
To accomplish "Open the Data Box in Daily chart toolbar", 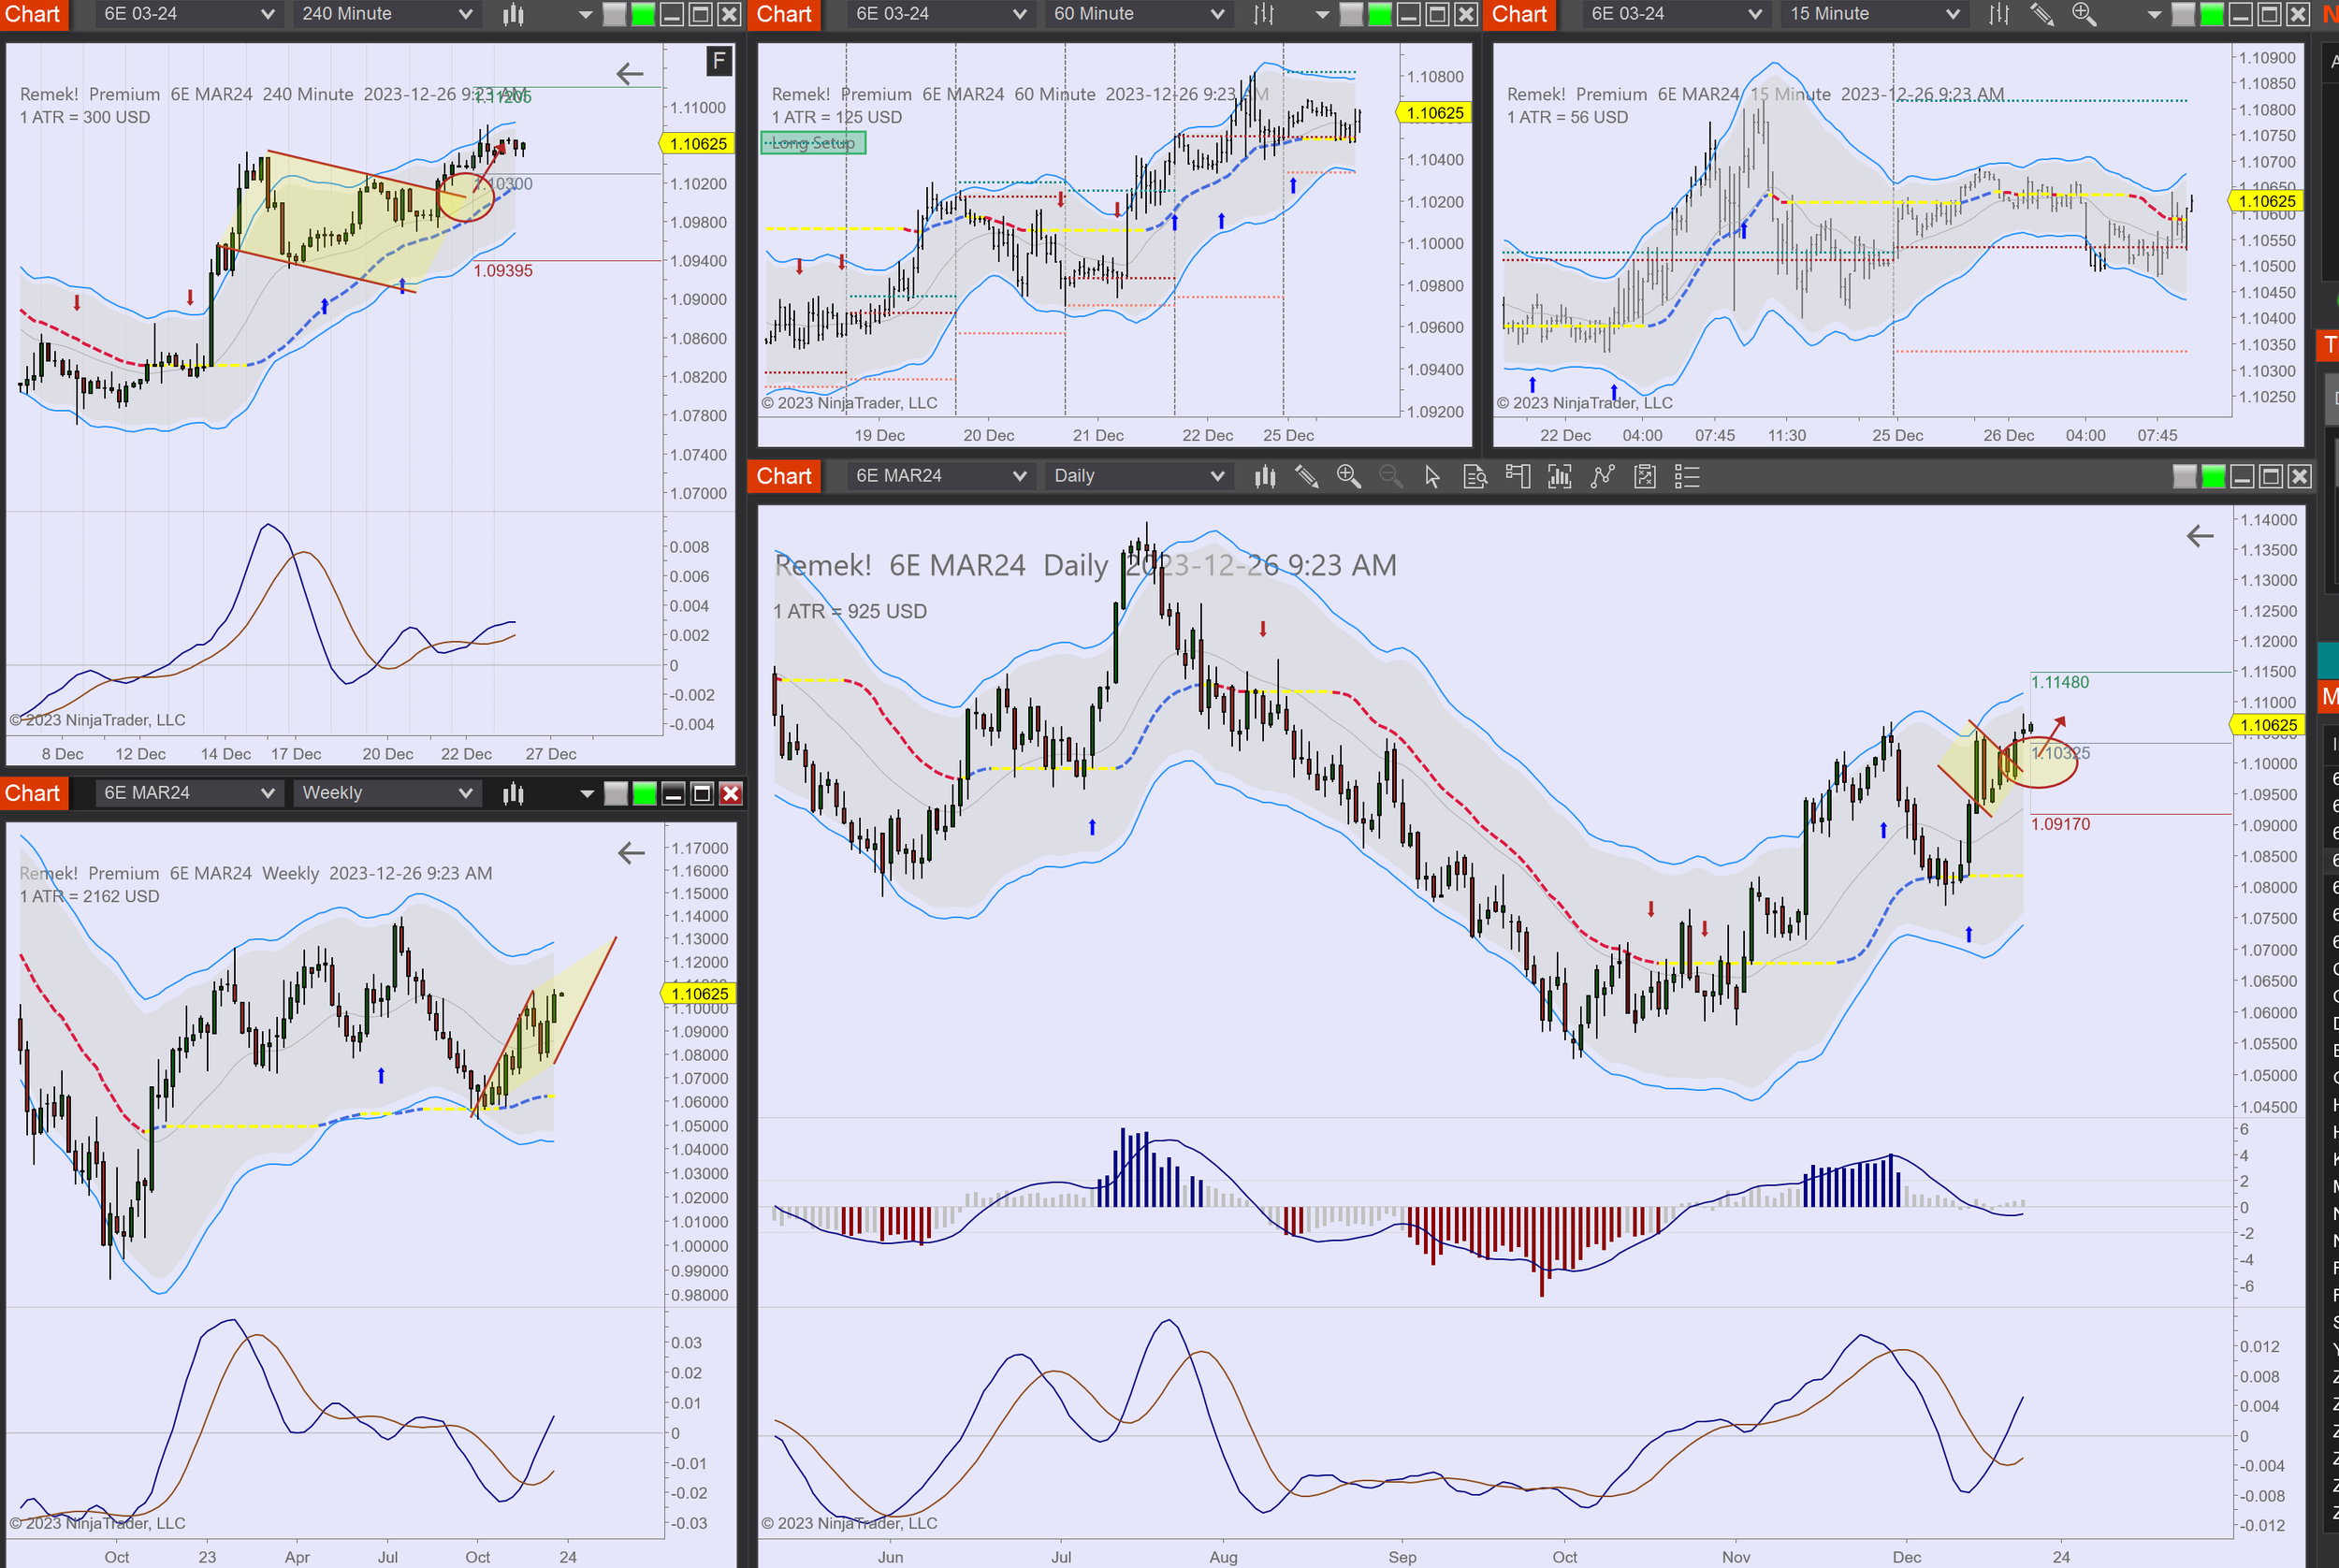I will (1475, 477).
